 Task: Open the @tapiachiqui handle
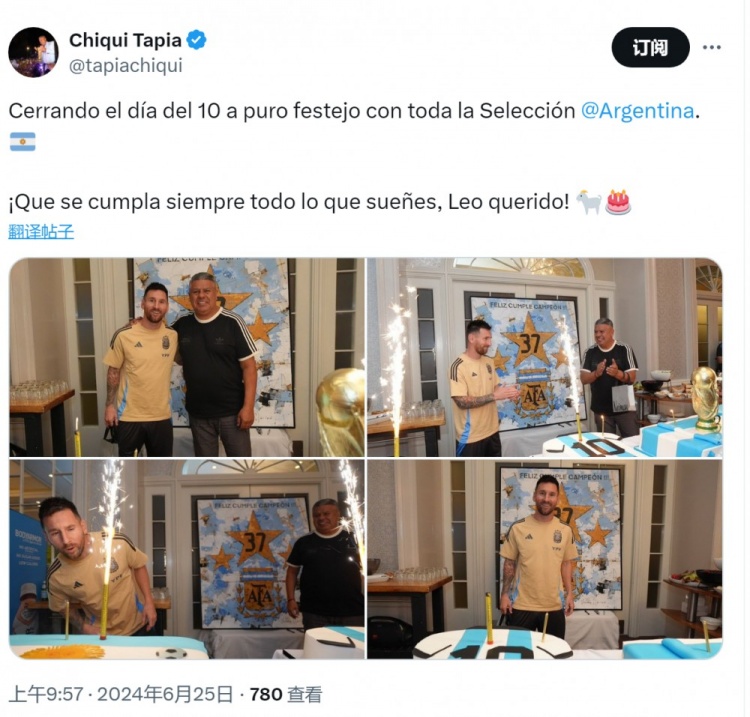tap(126, 66)
